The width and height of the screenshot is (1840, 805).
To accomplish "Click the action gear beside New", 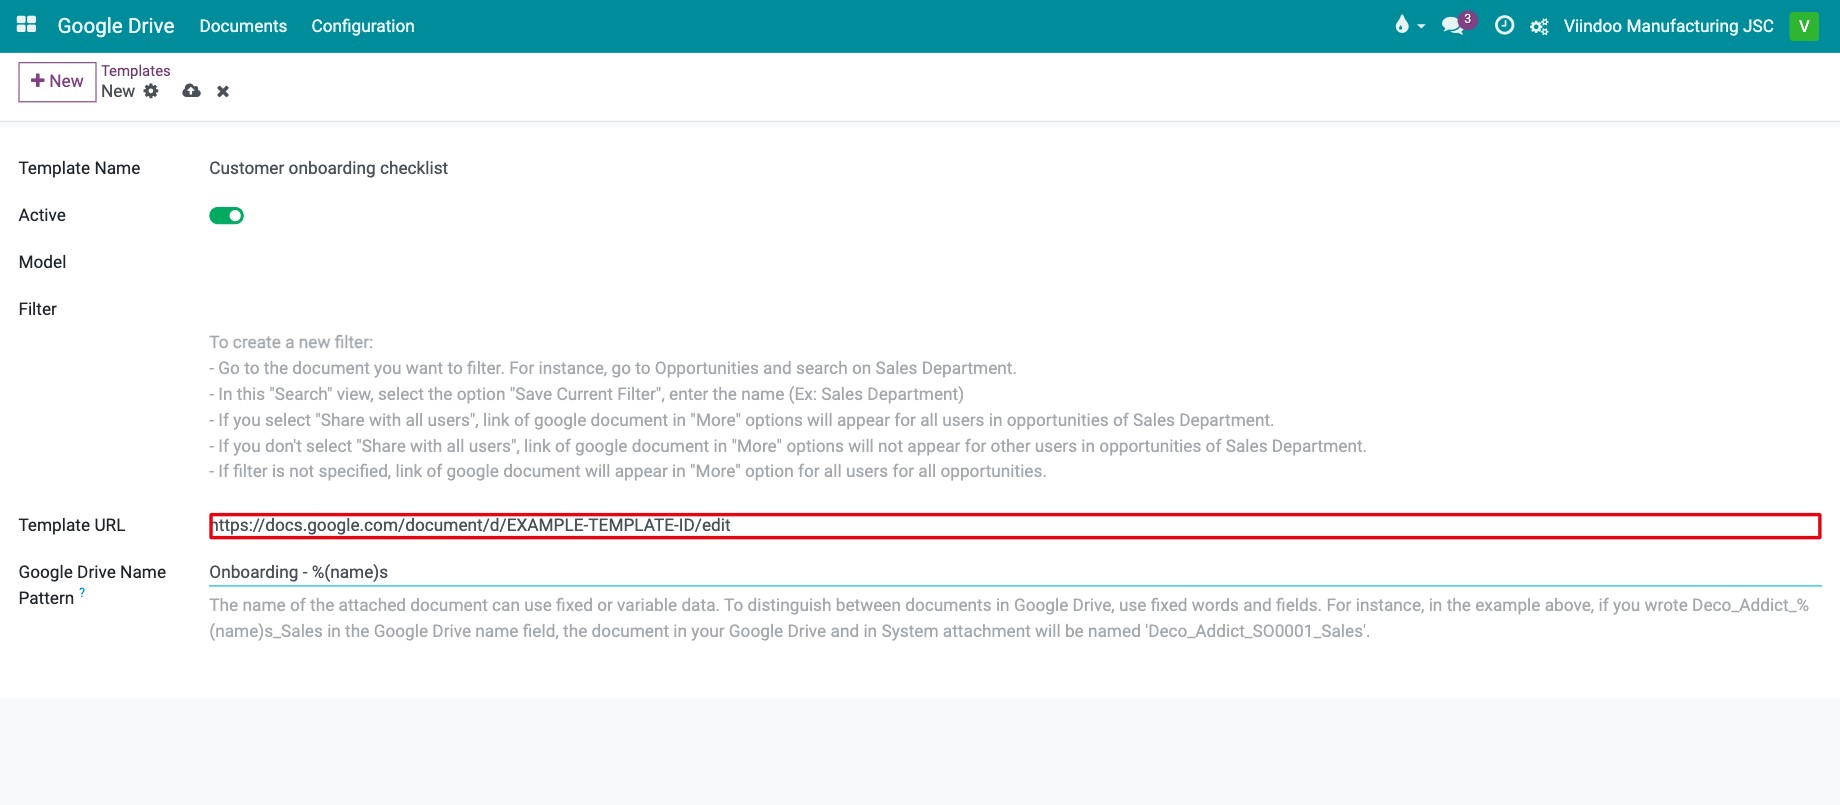I will coord(151,91).
